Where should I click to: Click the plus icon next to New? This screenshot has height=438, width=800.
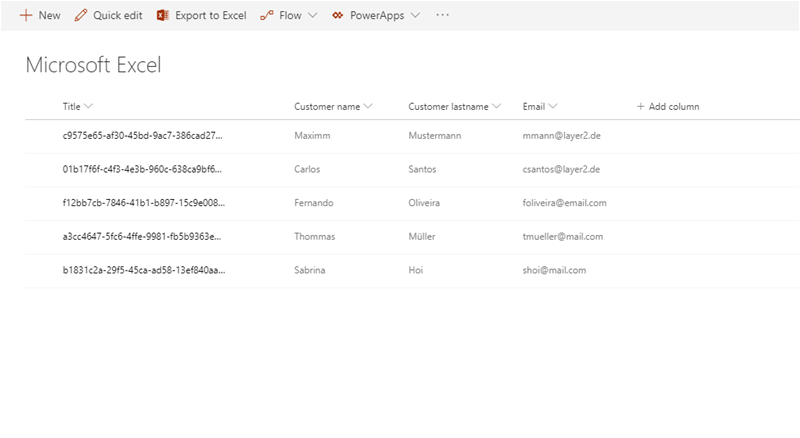click(26, 16)
